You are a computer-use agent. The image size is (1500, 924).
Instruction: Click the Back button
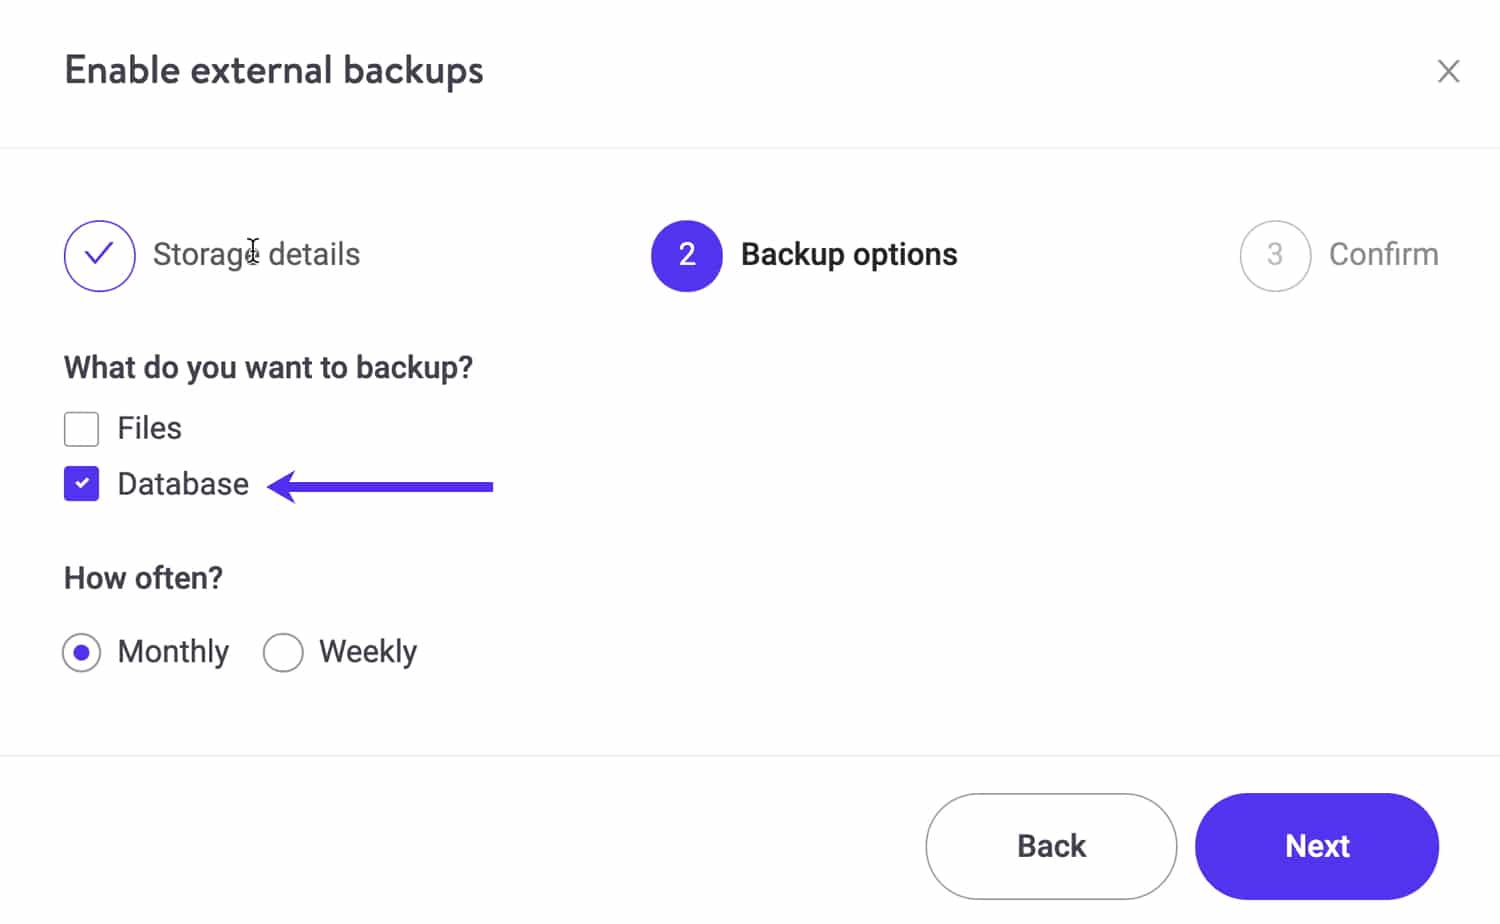pos(1051,846)
